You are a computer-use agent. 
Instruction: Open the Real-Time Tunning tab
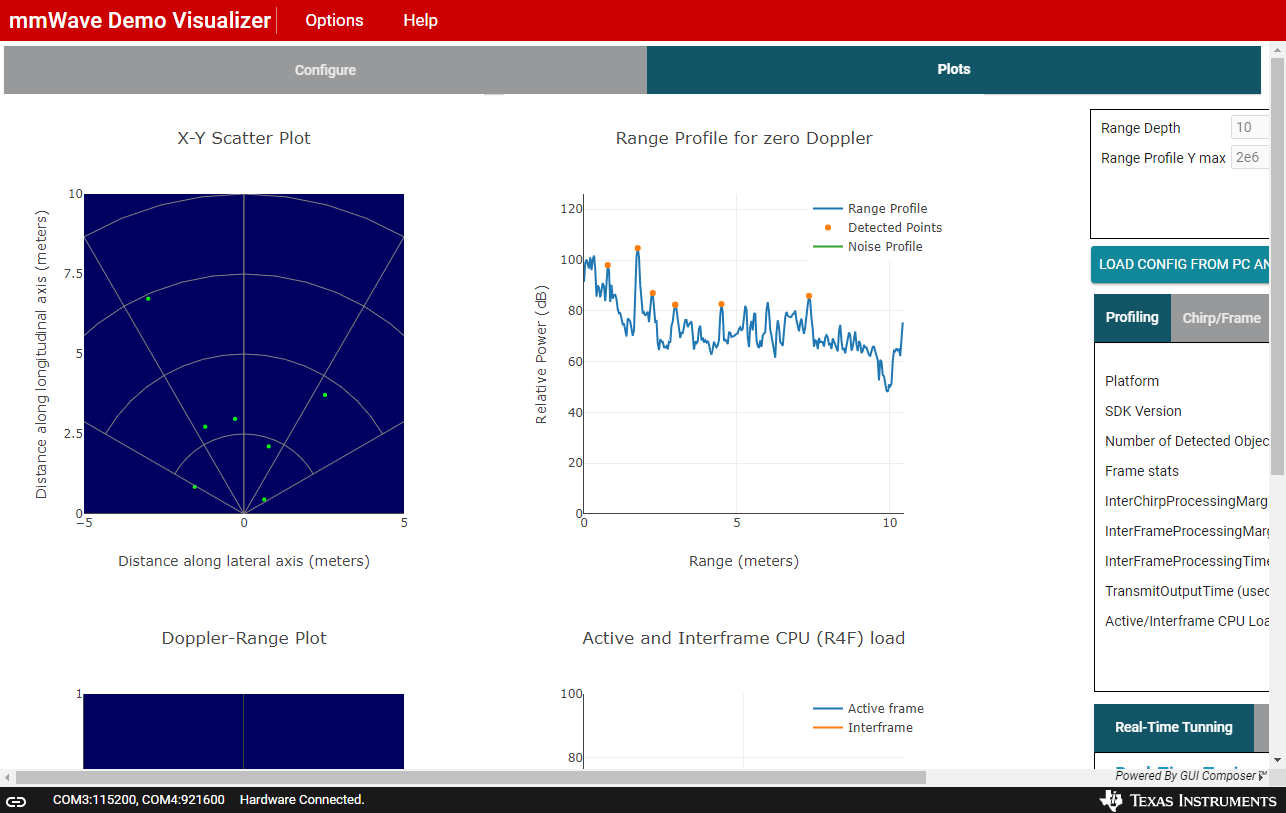click(x=1174, y=727)
